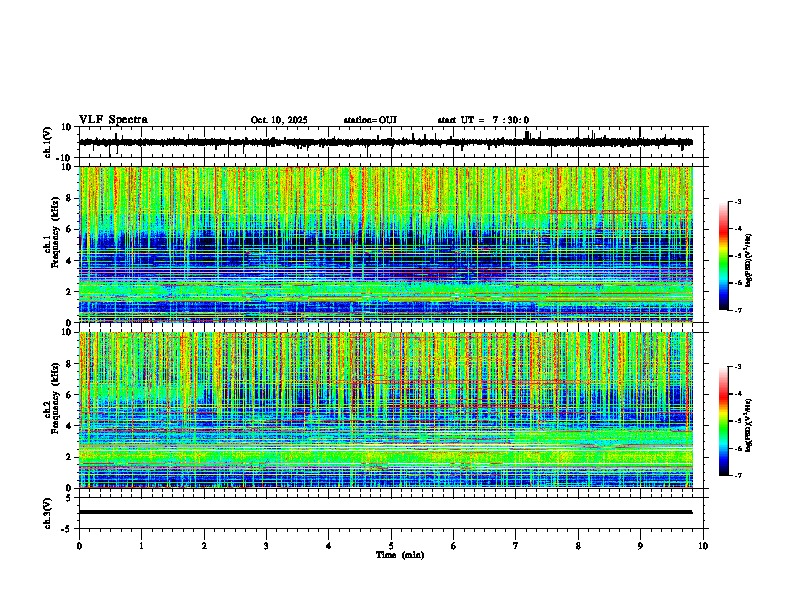Viewport: 792px width, 612px height.
Task: Select the "start UT = 7:30:0" text
Action: coord(483,120)
